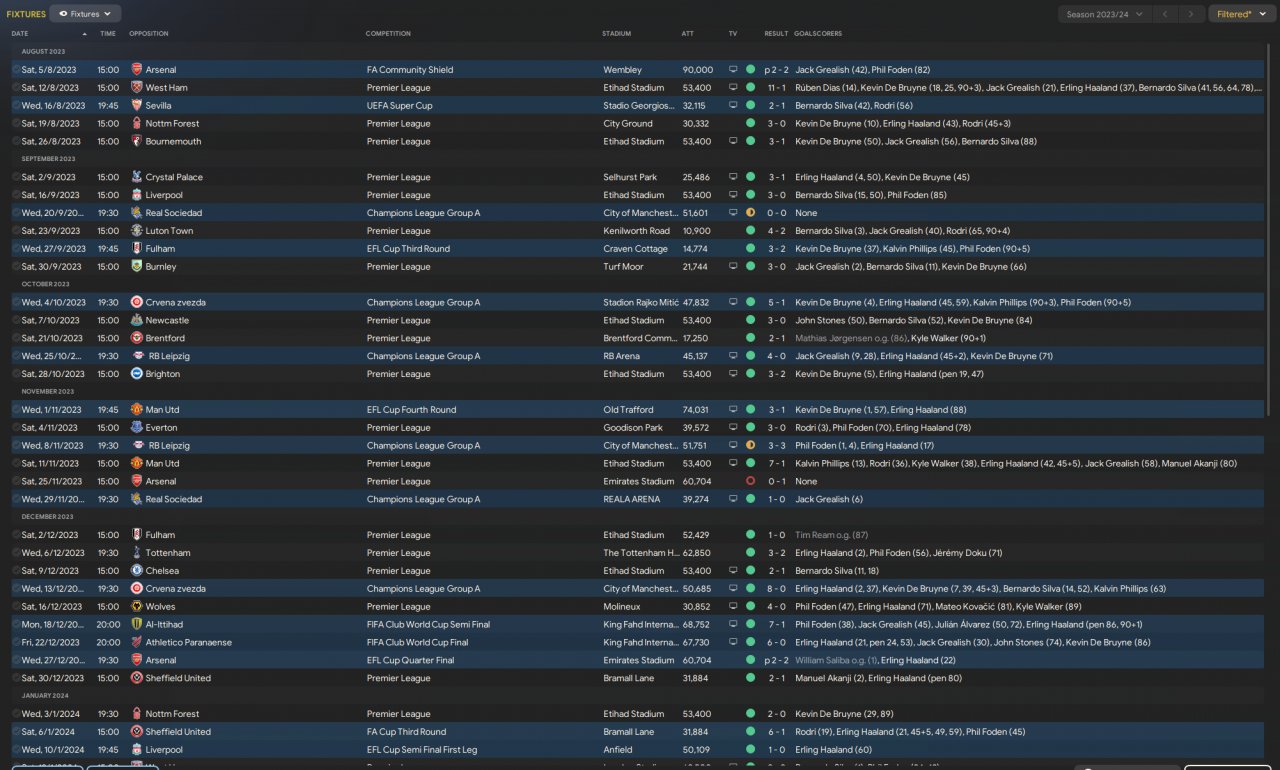This screenshot has height=770, width=1280.
Task: Sort by the Competition column header
Action: click(388, 34)
